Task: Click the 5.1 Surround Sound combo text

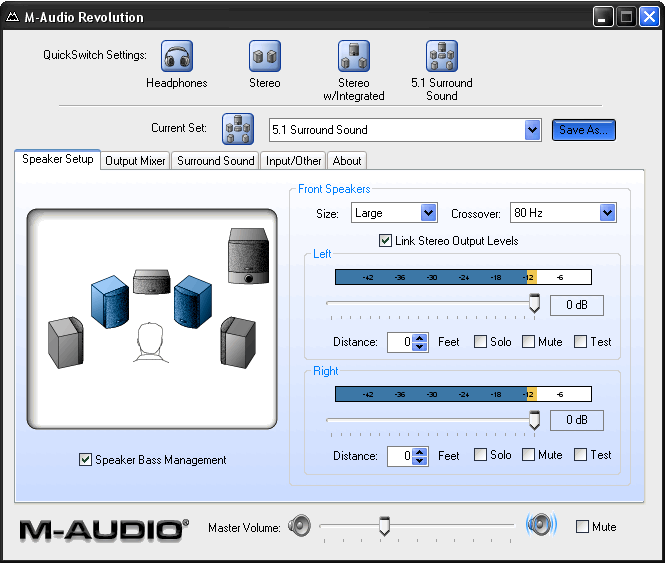Action: pos(320,130)
